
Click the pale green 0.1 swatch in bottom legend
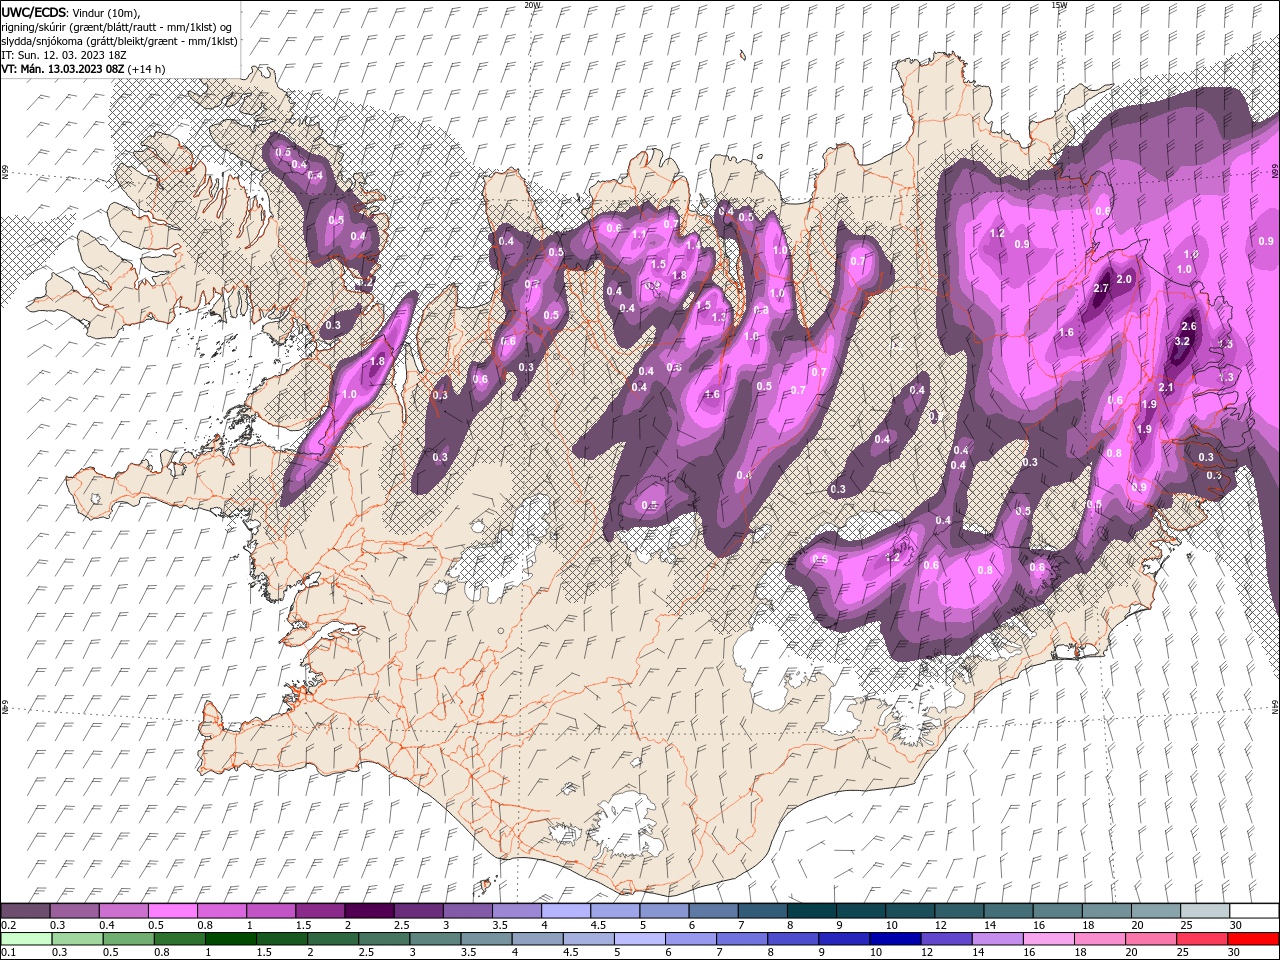[27, 939]
